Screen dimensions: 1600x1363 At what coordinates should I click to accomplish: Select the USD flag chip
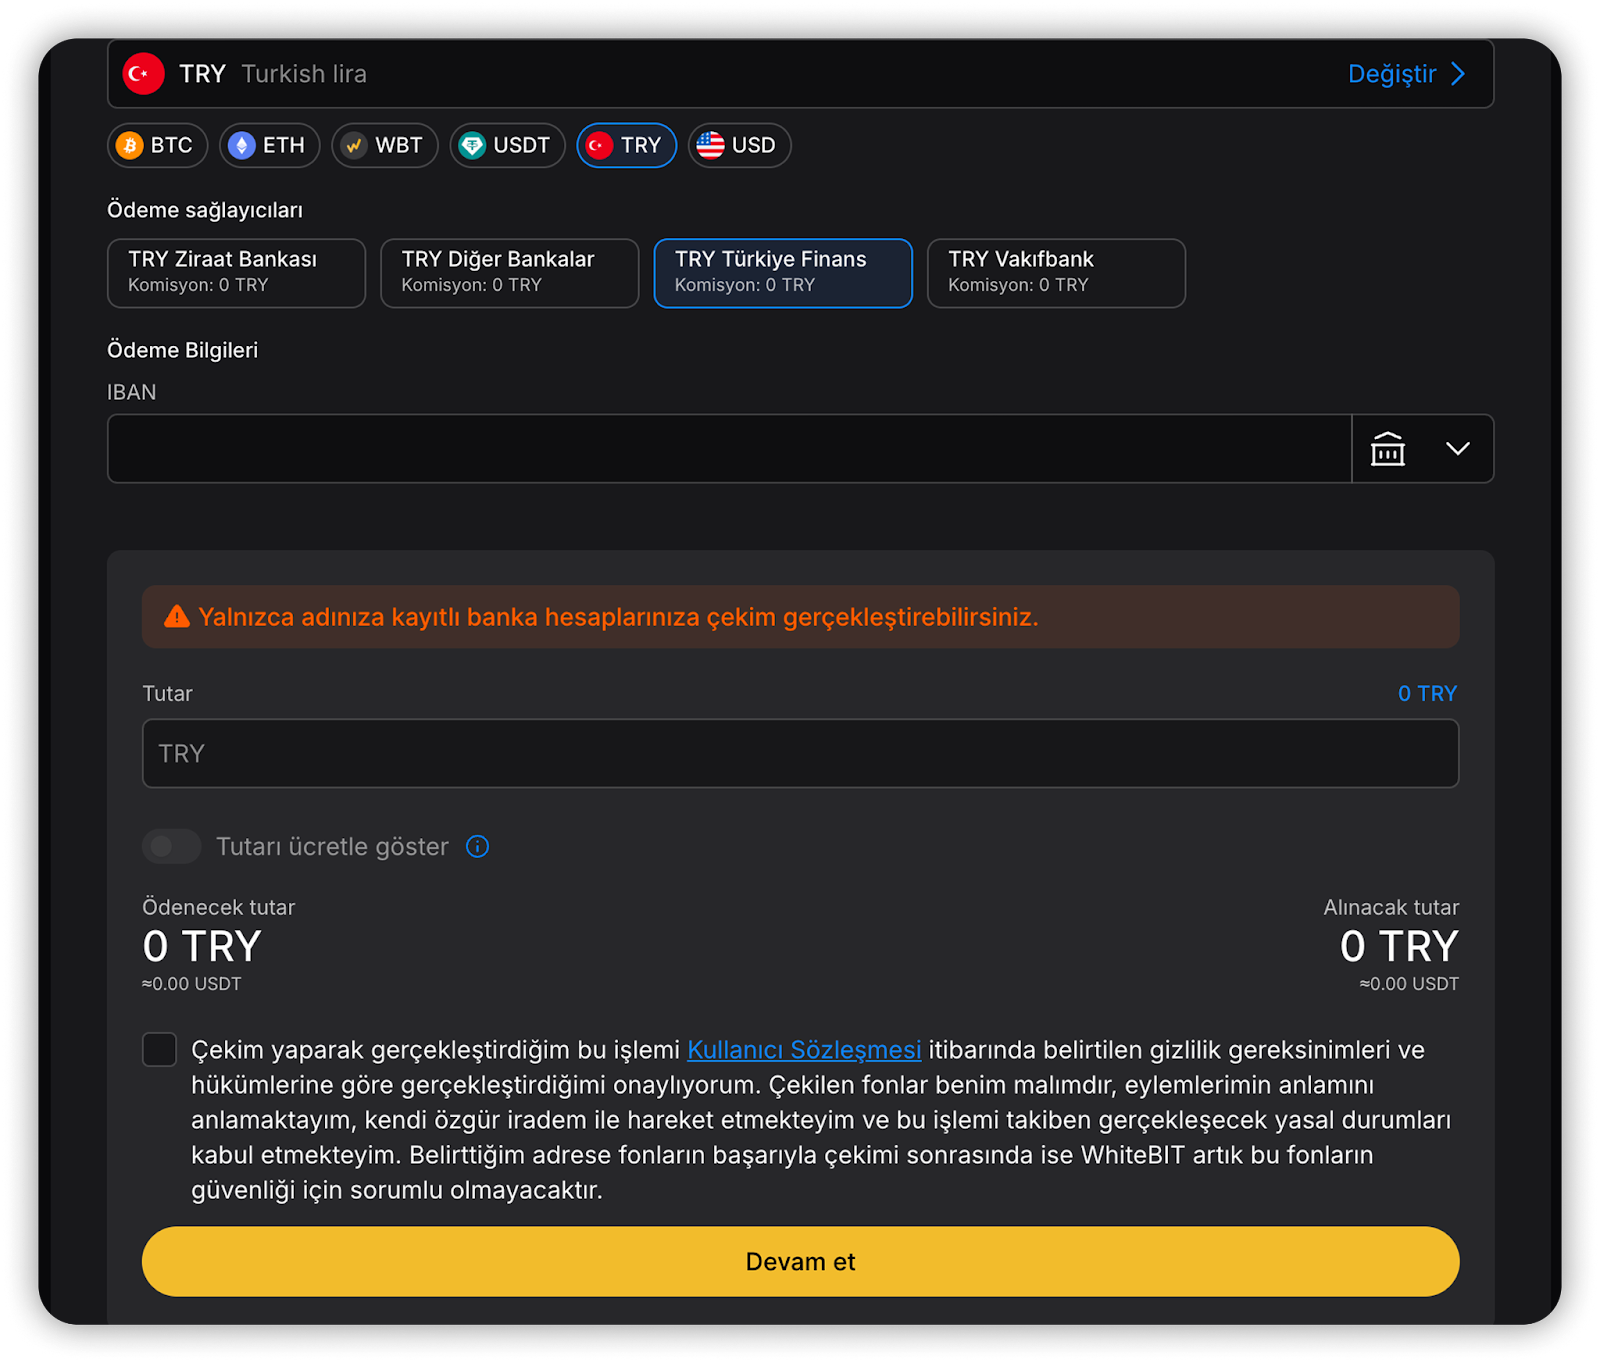[x=738, y=145]
